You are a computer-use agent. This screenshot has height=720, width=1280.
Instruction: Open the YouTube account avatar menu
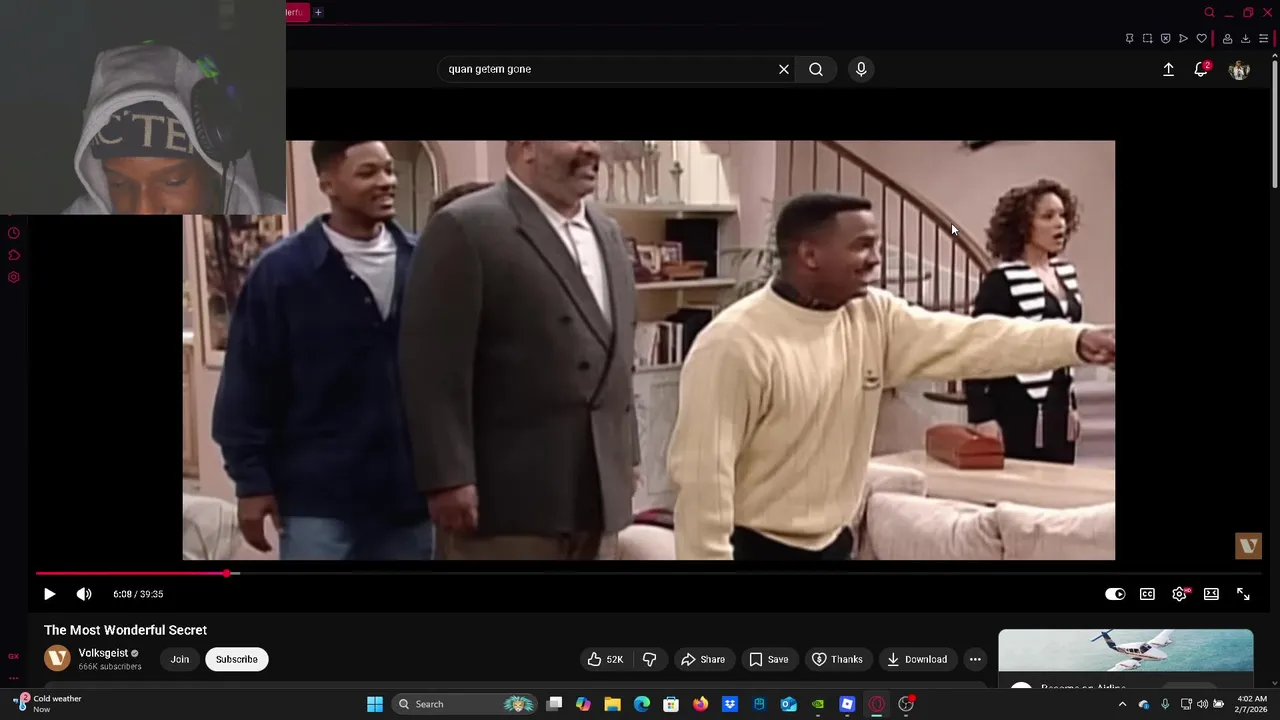pos(1239,69)
